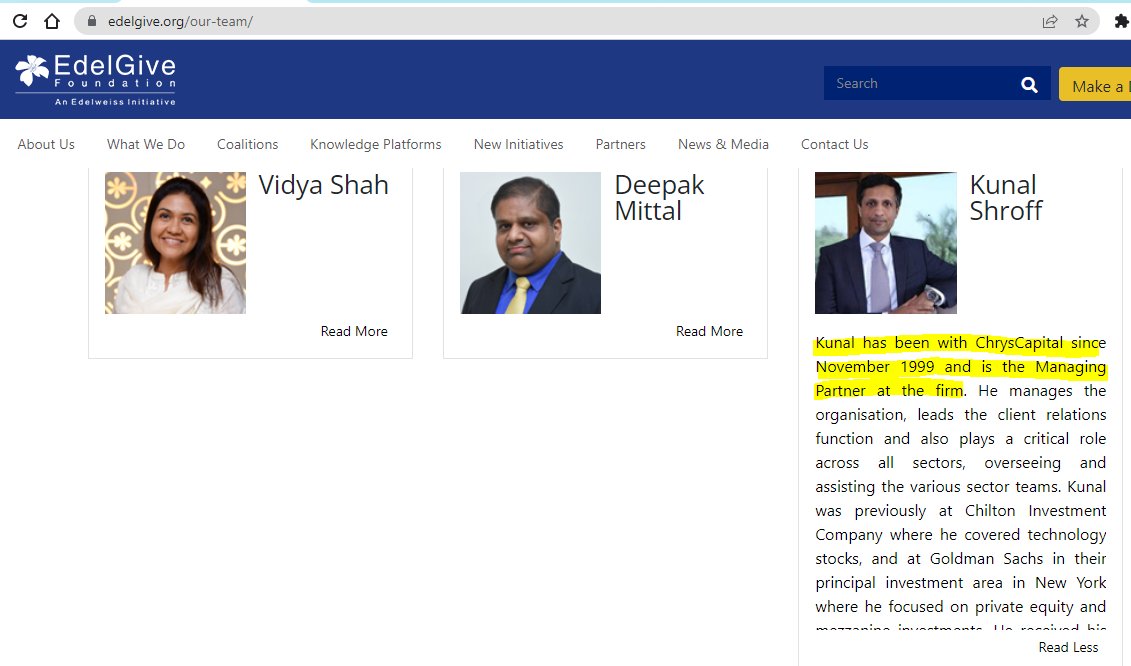
Task: Focus the address bar URL edelgive.org/our-team/
Action: [x=180, y=22]
